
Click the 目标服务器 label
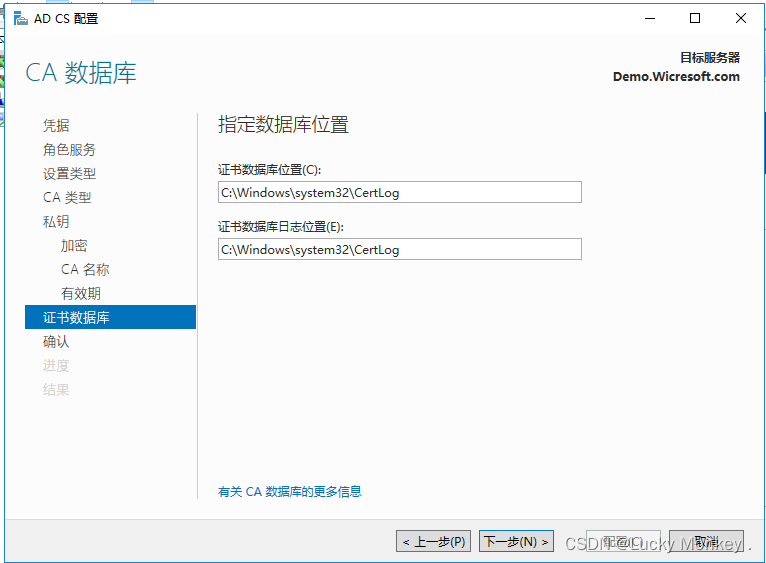click(x=710, y=58)
